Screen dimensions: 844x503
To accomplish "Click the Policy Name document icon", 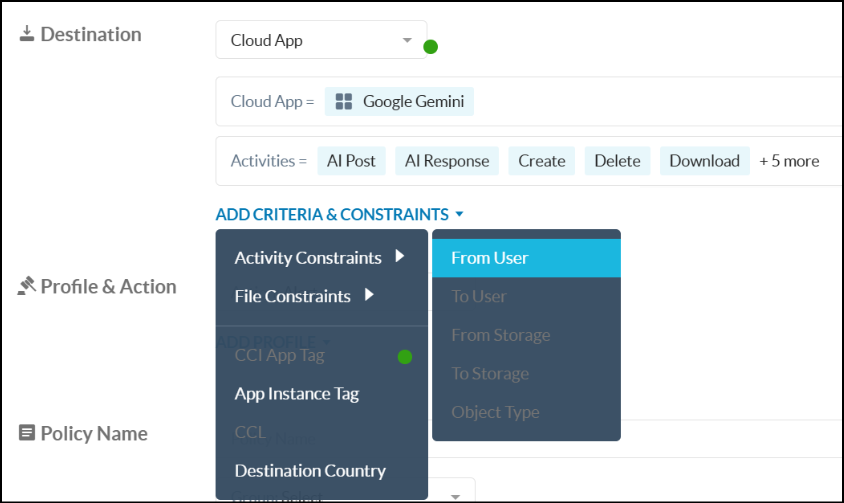I will [x=27, y=432].
